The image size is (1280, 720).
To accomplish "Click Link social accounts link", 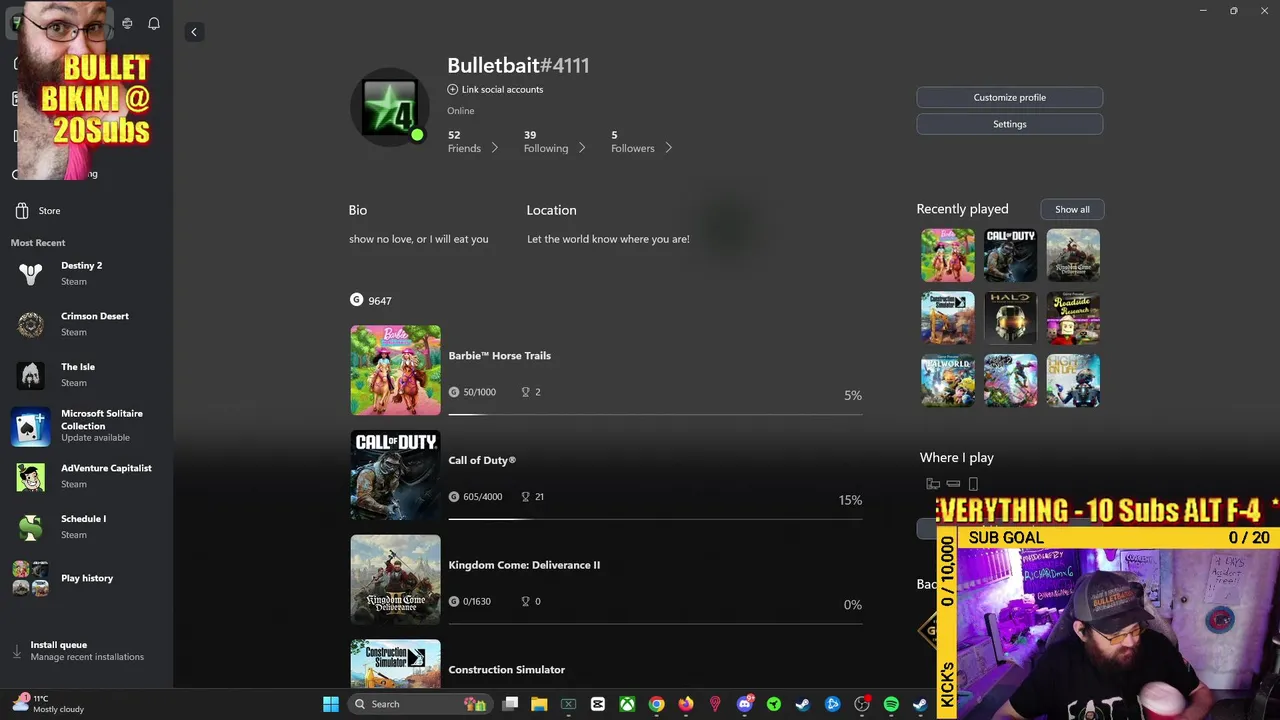I will [502, 89].
